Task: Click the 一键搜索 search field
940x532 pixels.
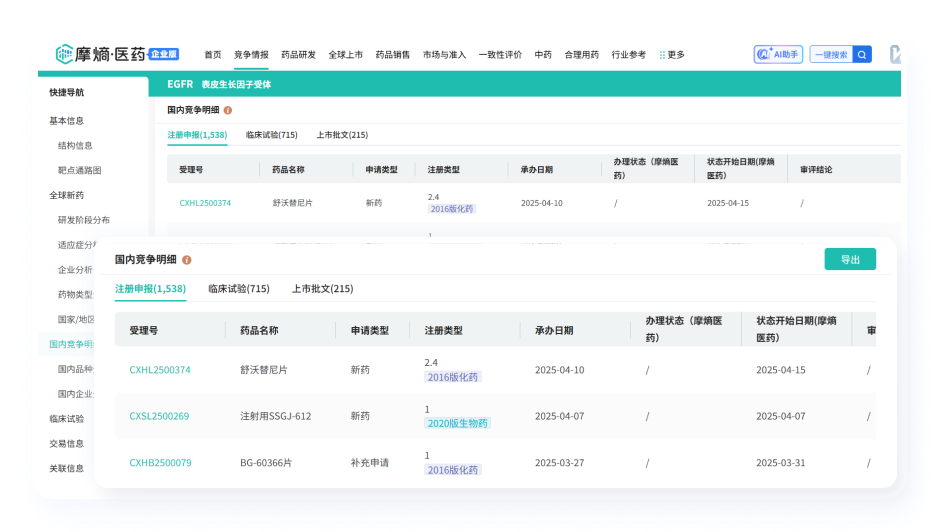Action: pos(831,55)
